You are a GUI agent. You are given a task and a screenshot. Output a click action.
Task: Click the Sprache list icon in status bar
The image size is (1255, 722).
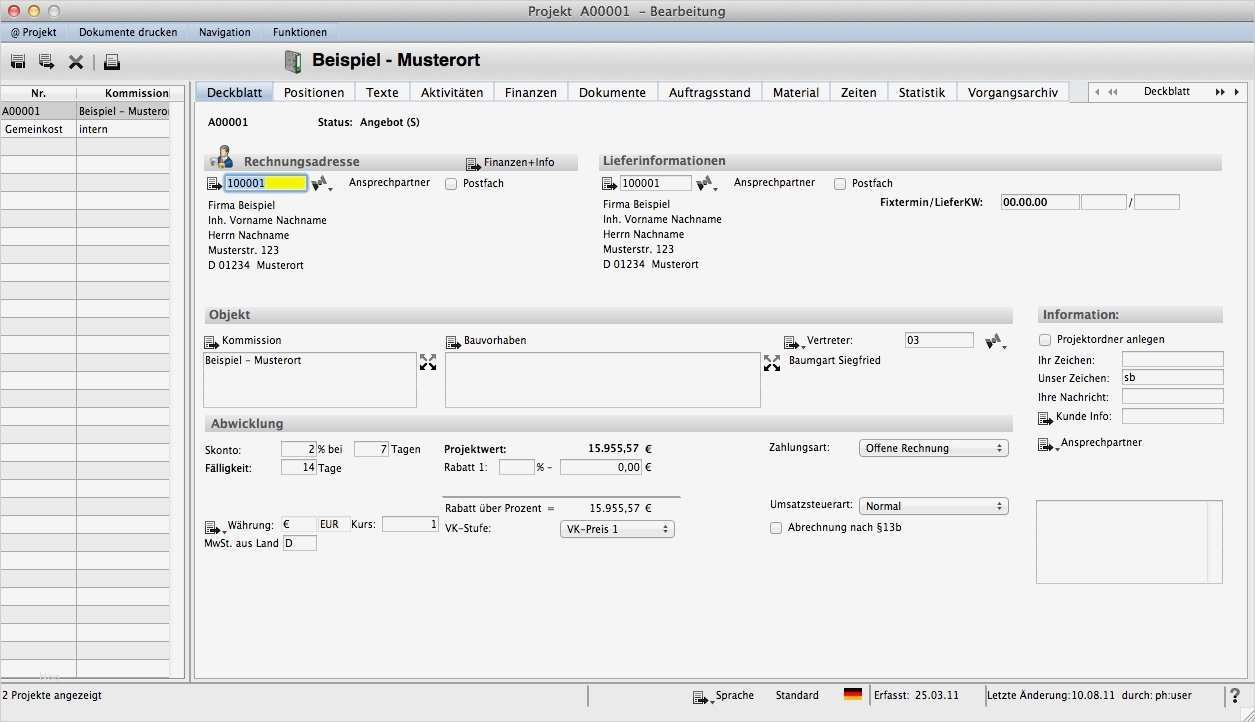702,697
